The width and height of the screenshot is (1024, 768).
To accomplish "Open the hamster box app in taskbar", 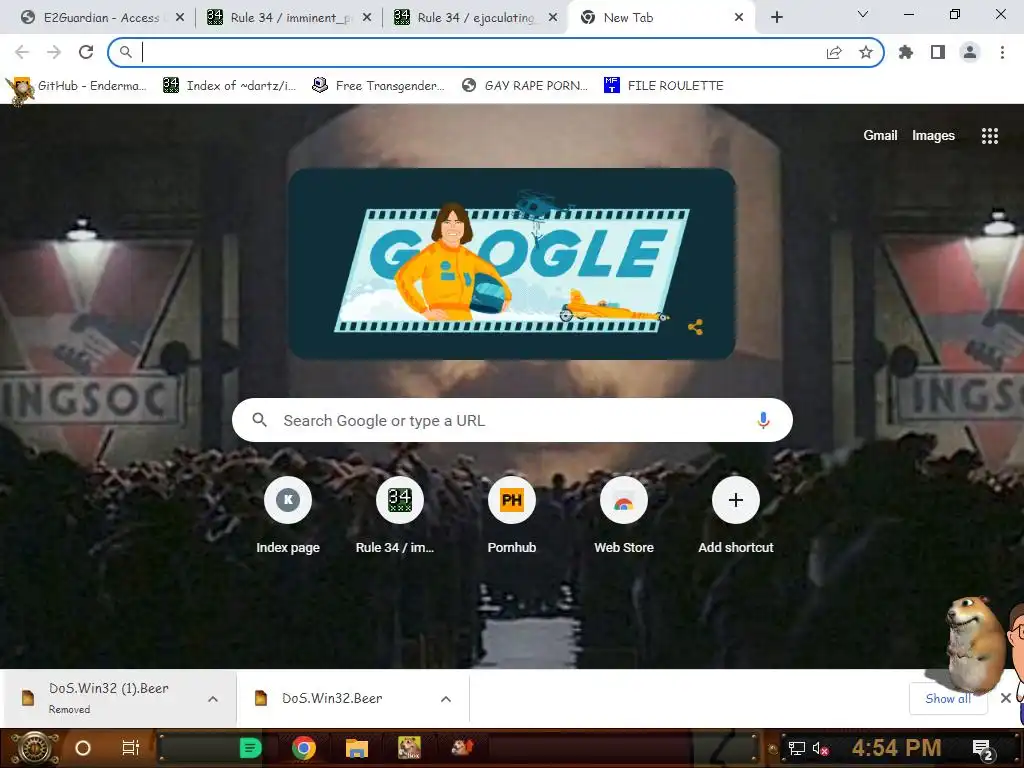I will pyautogui.click(x=409, y=748).
